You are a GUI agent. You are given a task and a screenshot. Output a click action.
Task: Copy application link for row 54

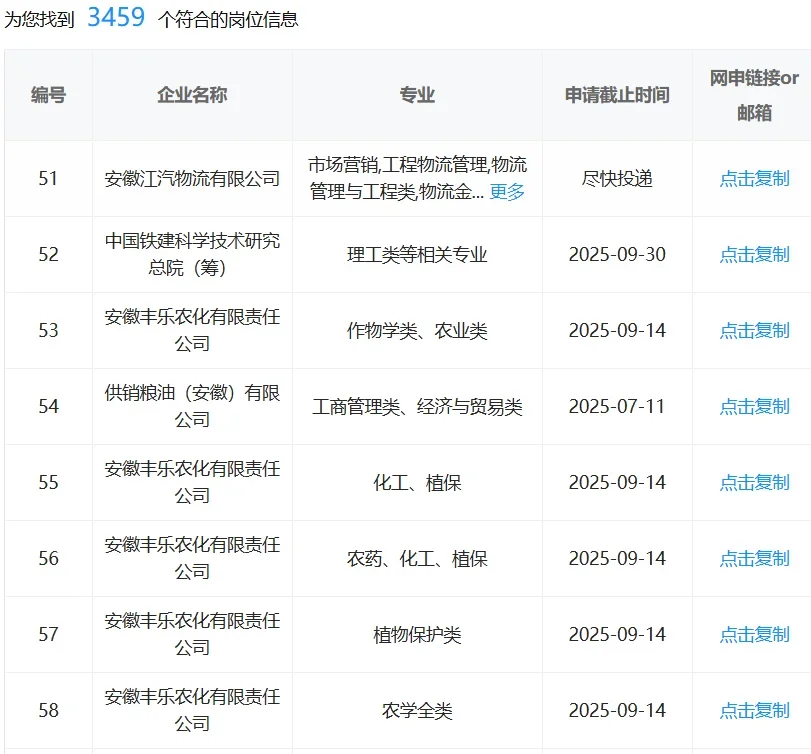pyautogui.click(x=754, y=406)
